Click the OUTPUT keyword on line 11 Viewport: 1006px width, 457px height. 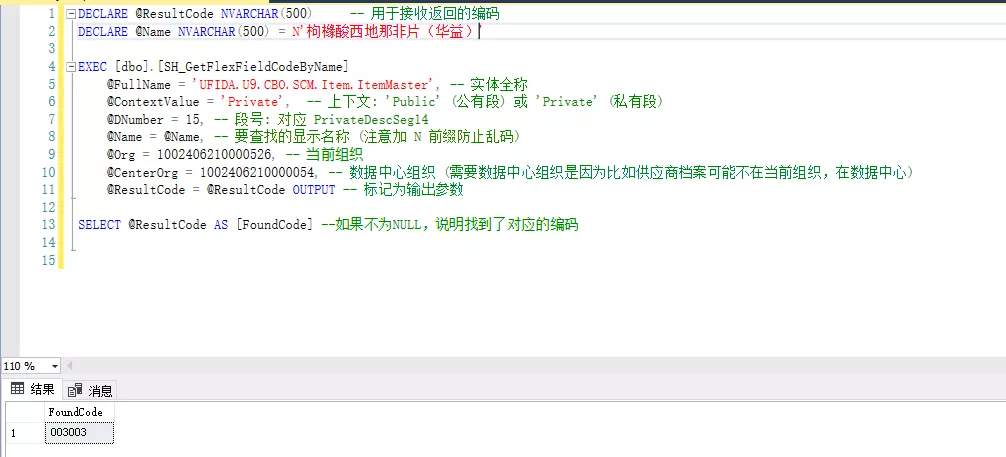(x=314, y=189)
